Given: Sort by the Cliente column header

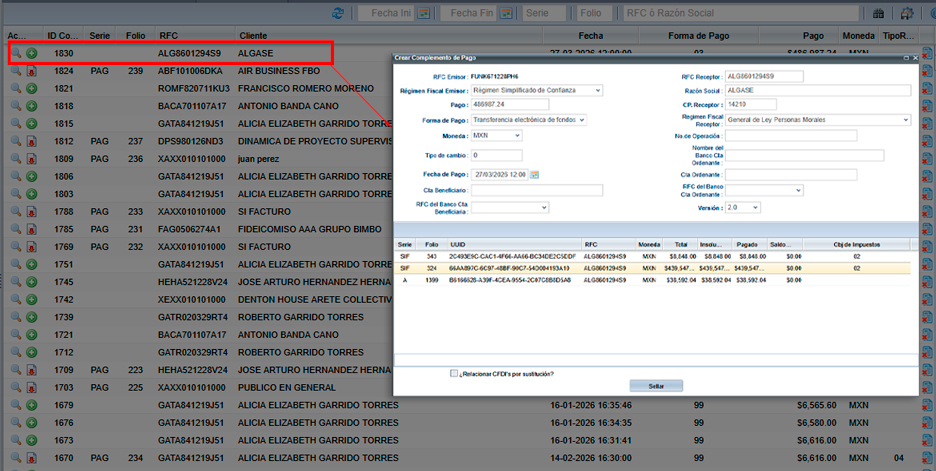Looking at the screenshot, I should [253, 35].
